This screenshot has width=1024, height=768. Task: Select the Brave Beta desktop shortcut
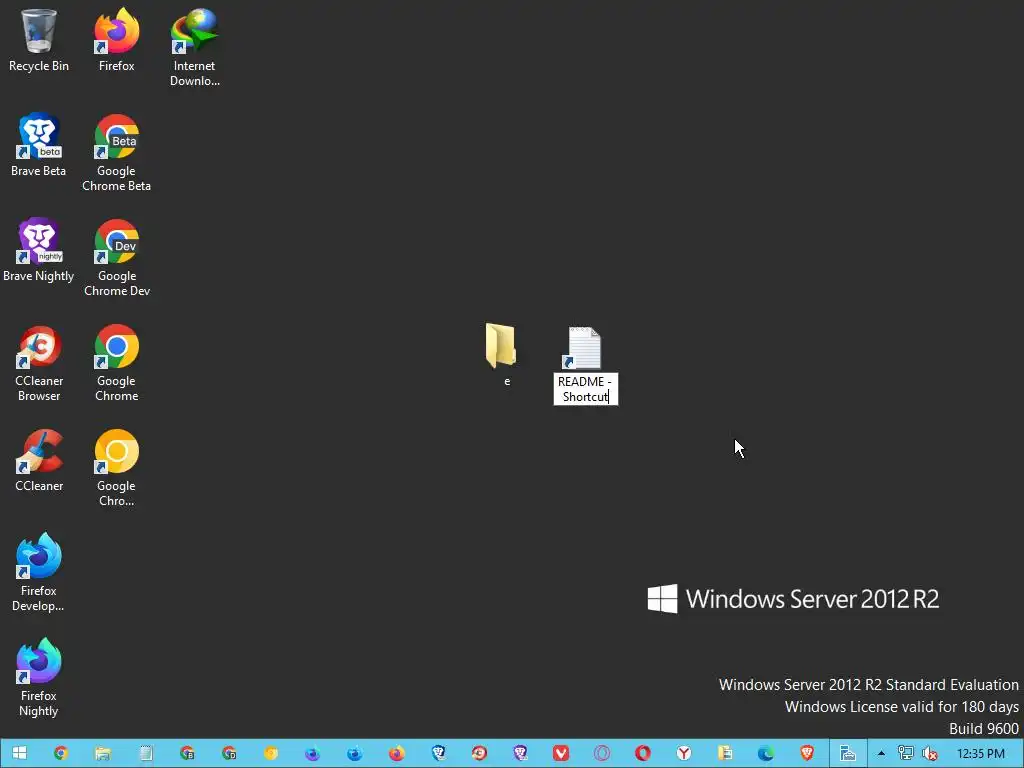click(39, 145)
